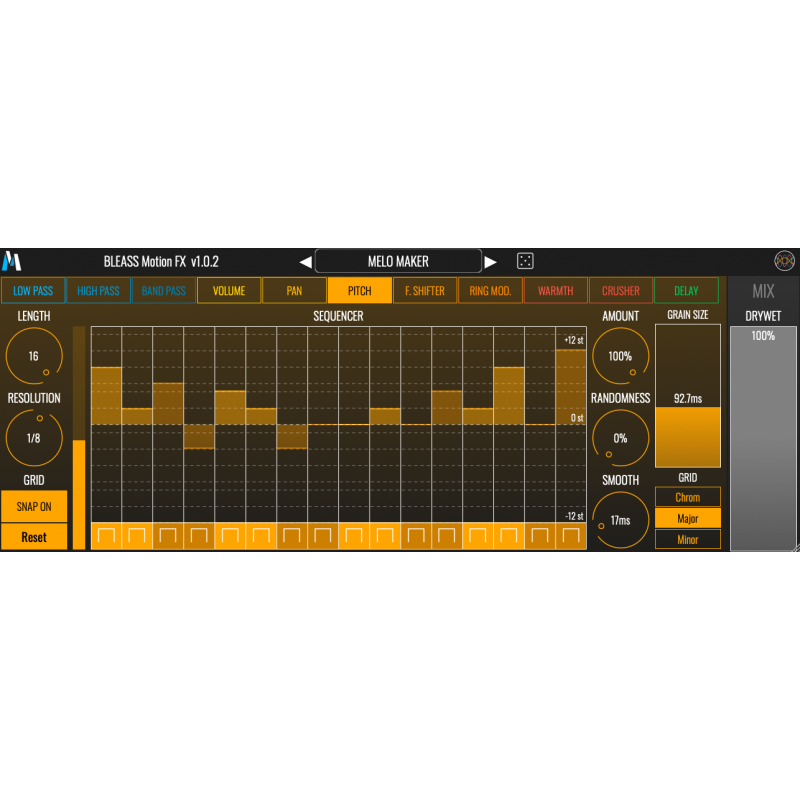The width and height of the screenshot is (800, 800).
Task: Select the WARMTH effect
Action: pyautogui.click(x=555, y=290)
